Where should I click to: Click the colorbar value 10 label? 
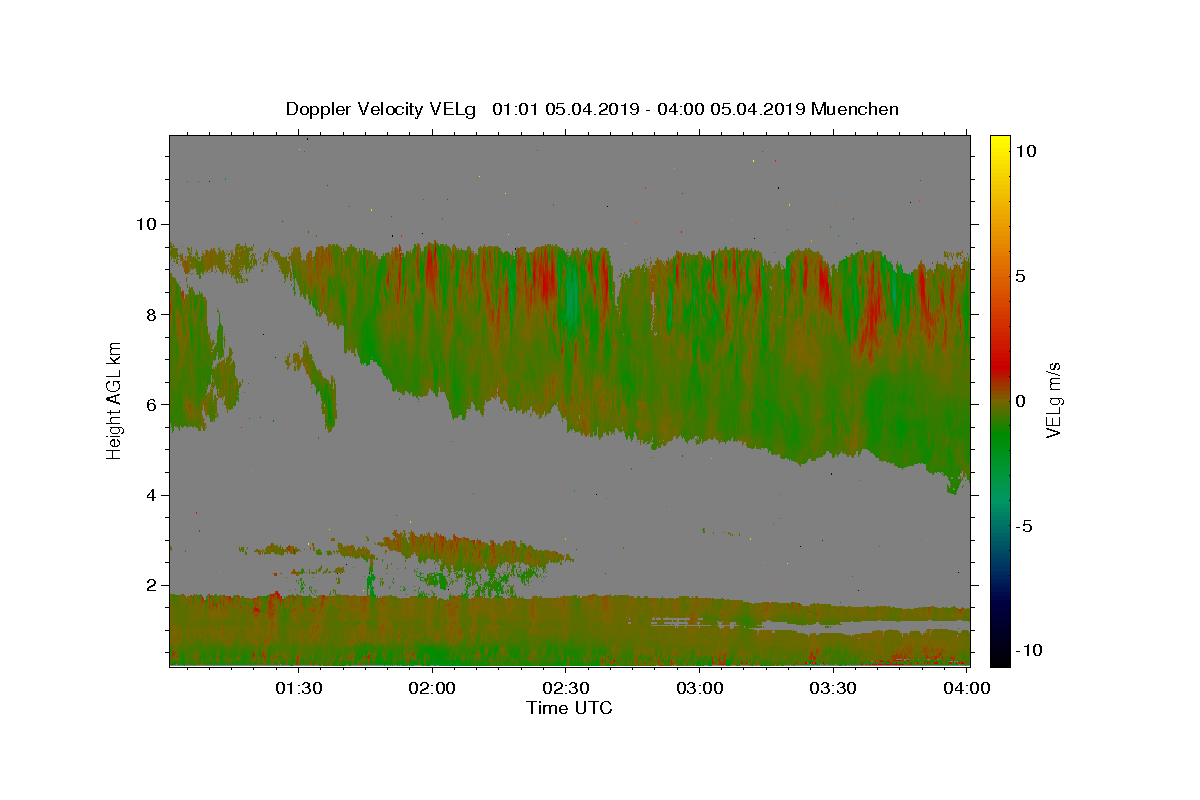1026,151
